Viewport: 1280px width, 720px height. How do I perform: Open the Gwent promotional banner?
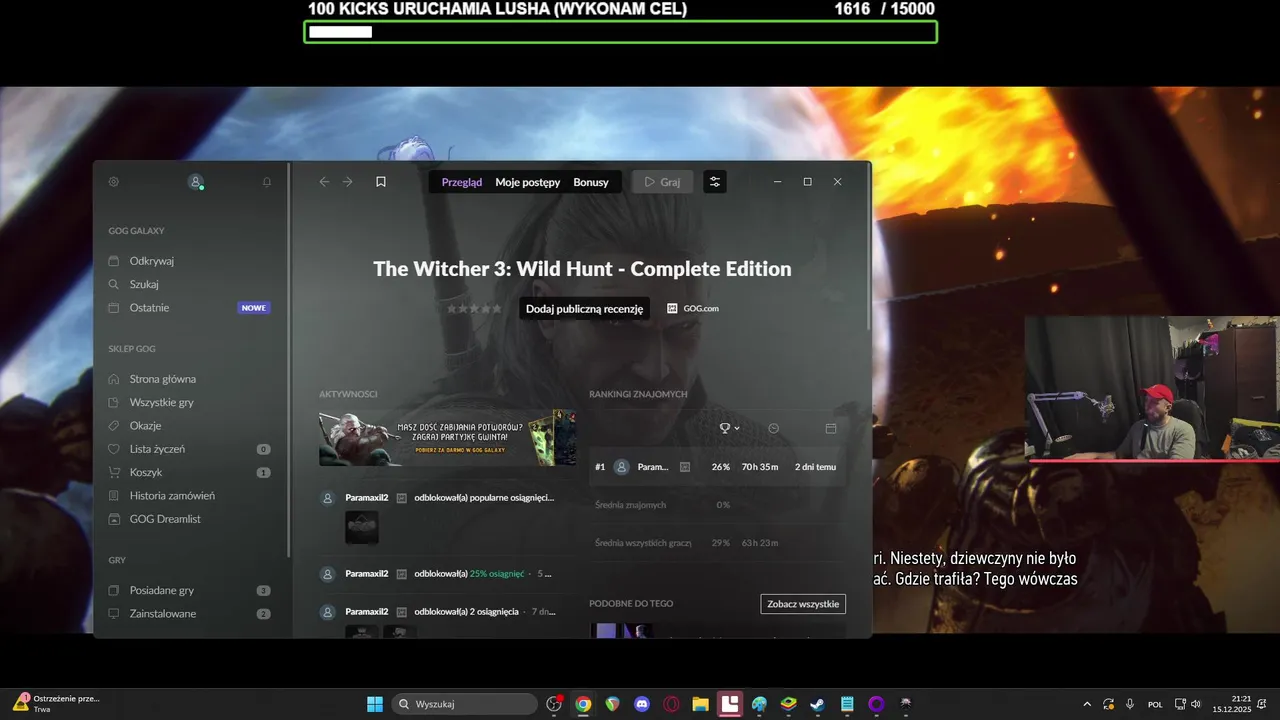pos(447,438)
